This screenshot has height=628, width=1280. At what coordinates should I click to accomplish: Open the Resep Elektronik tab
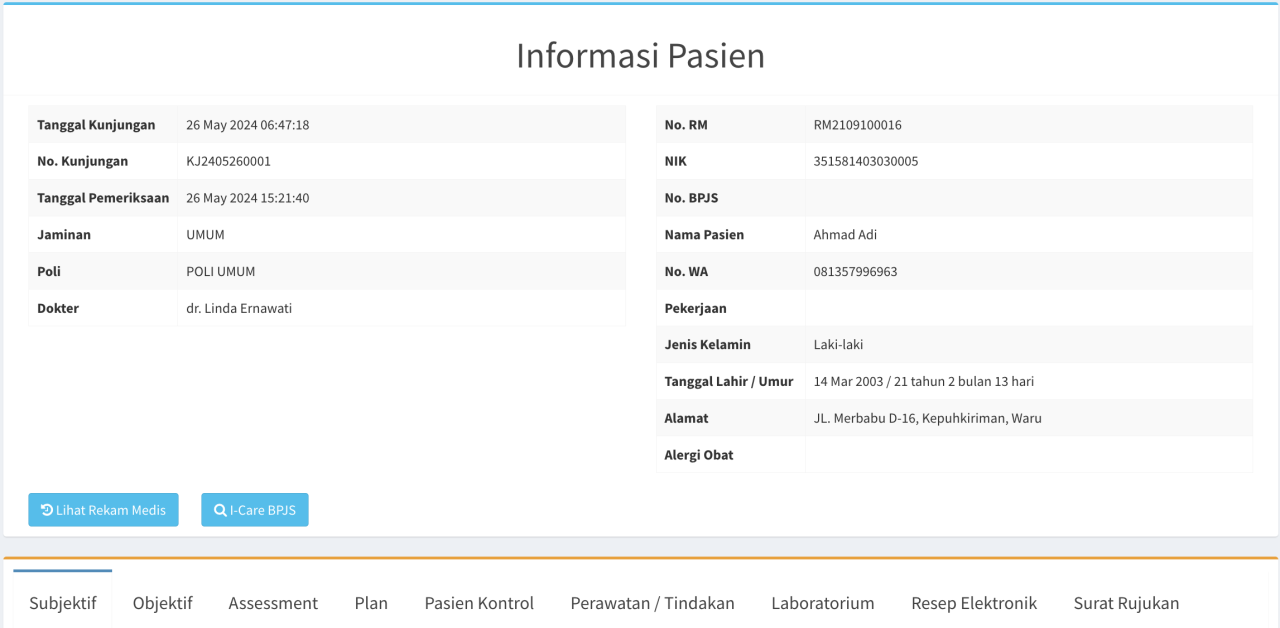[x=974, y=603]
